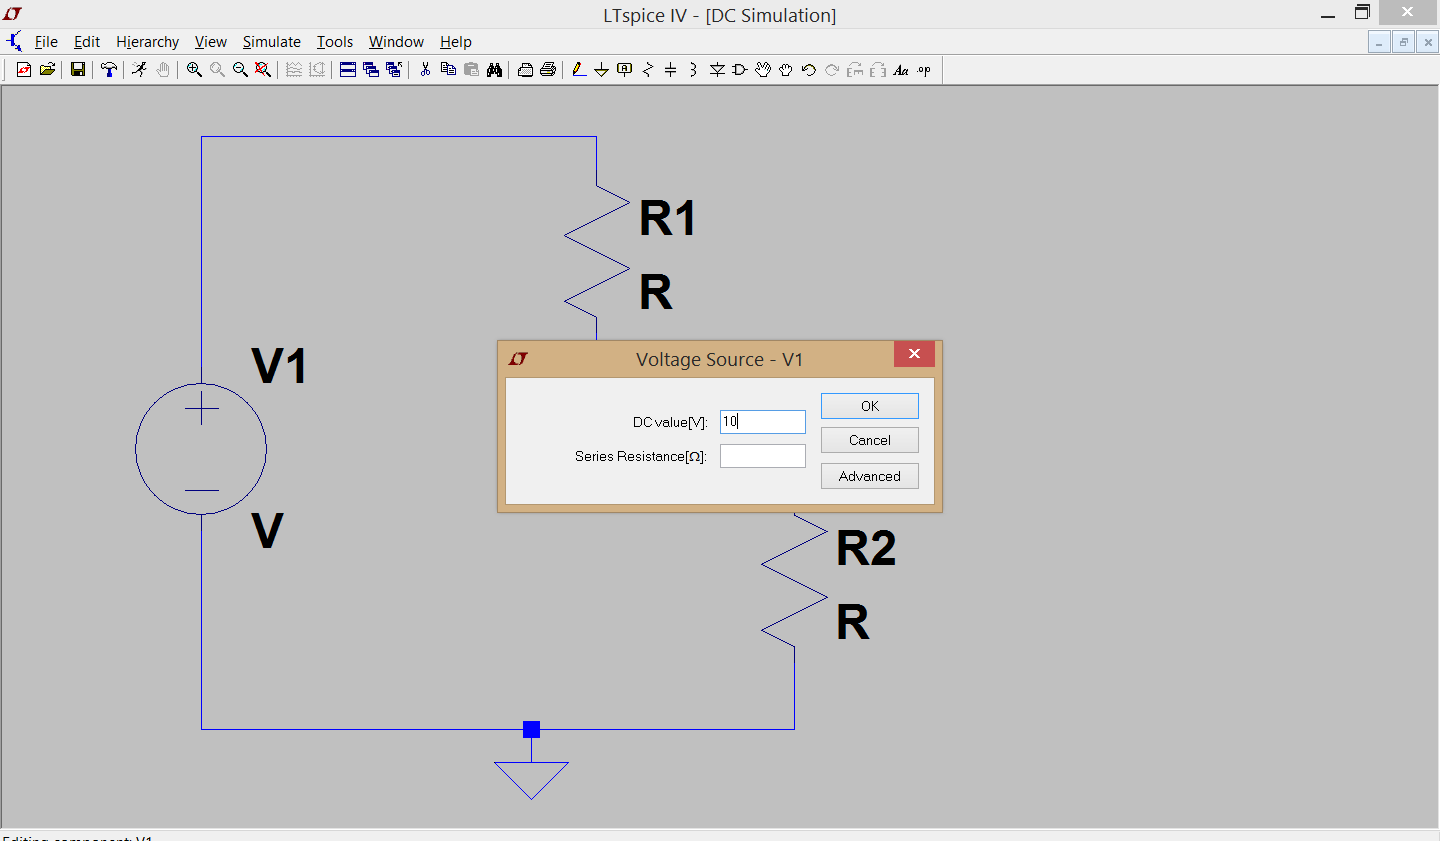Select the R2 resistor zigzag symbol

pyautogui.click(x=794, y=580)
